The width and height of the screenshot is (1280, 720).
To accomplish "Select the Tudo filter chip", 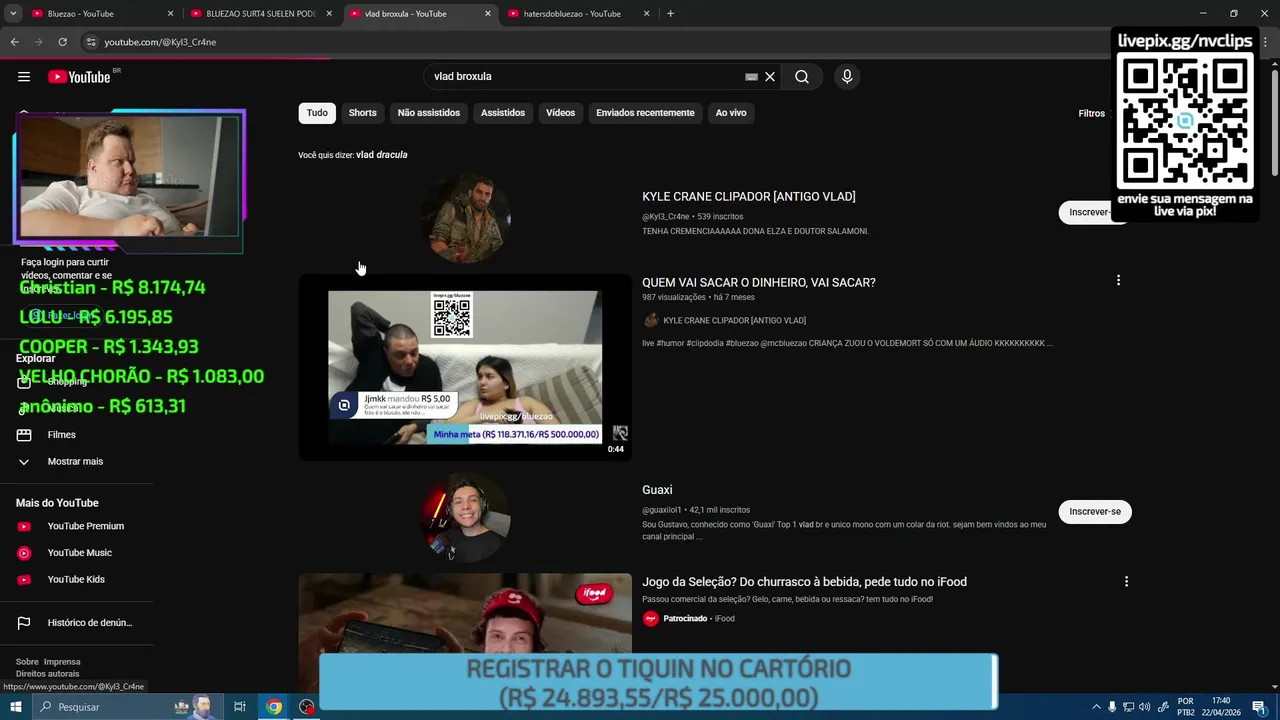I will (x=317, y=113).
